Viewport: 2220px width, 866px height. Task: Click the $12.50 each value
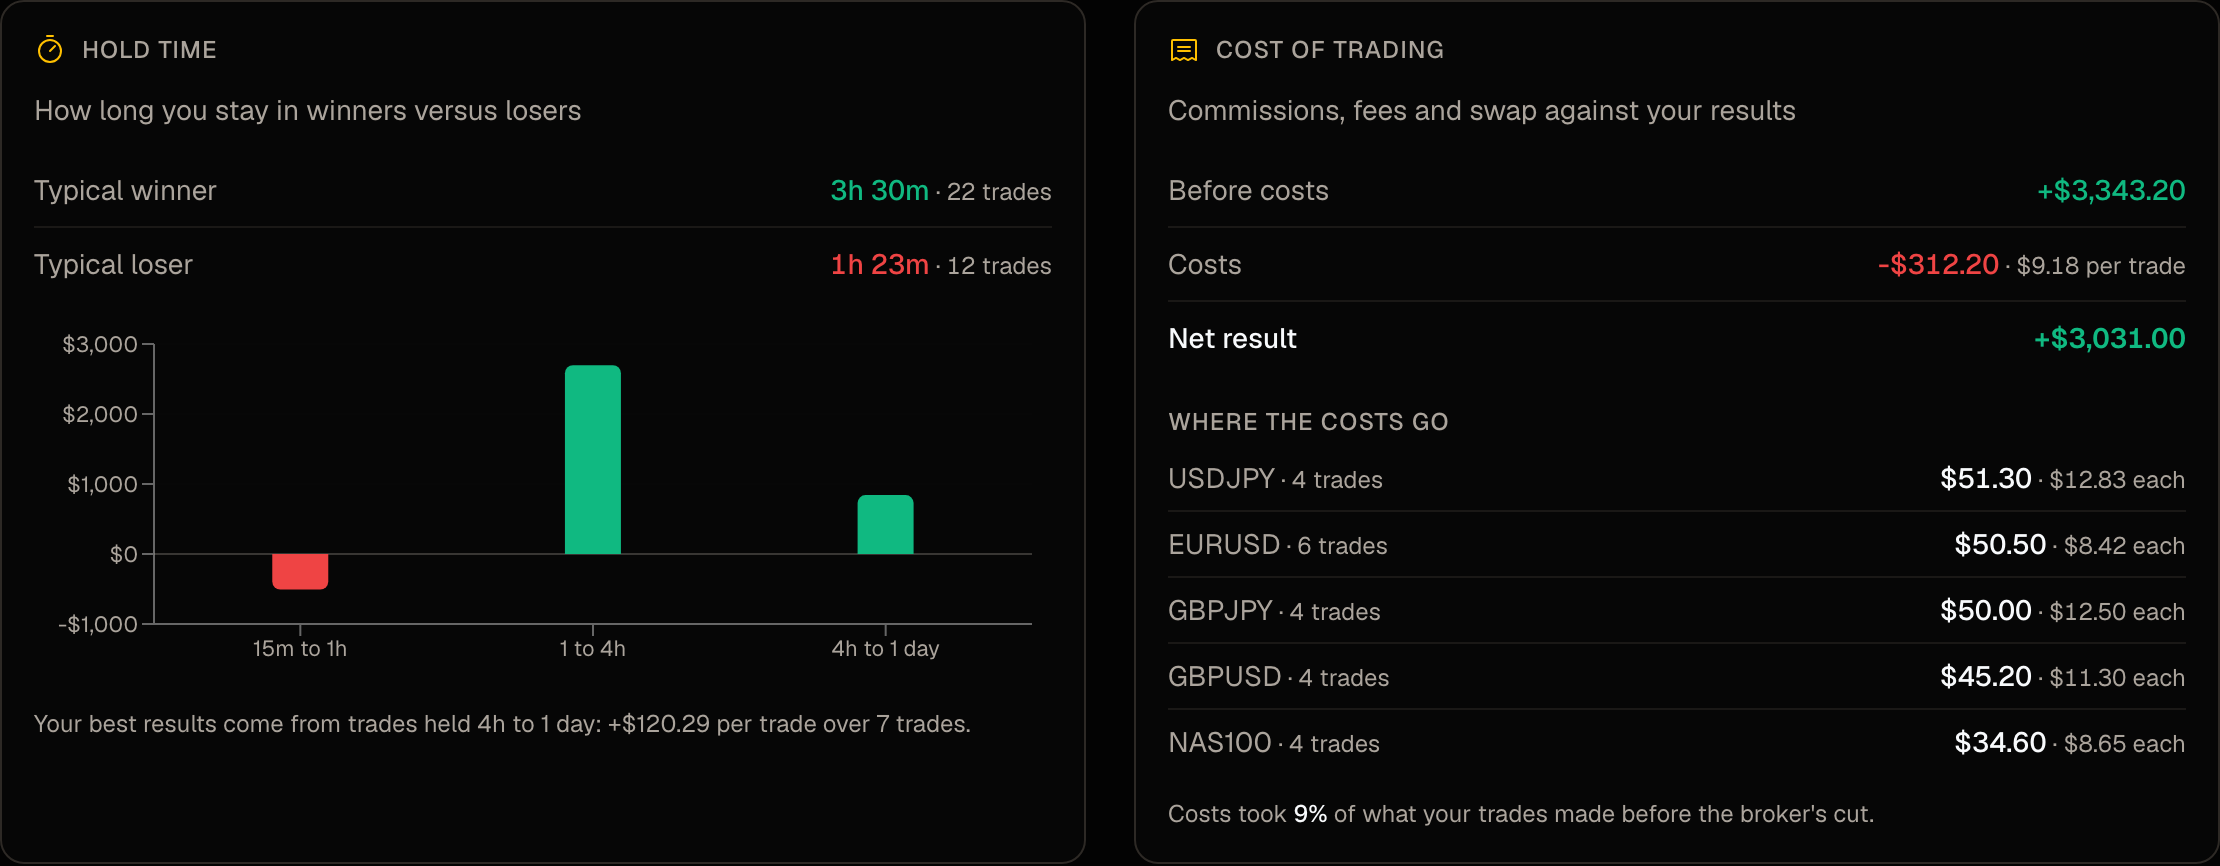(2117, 612)
